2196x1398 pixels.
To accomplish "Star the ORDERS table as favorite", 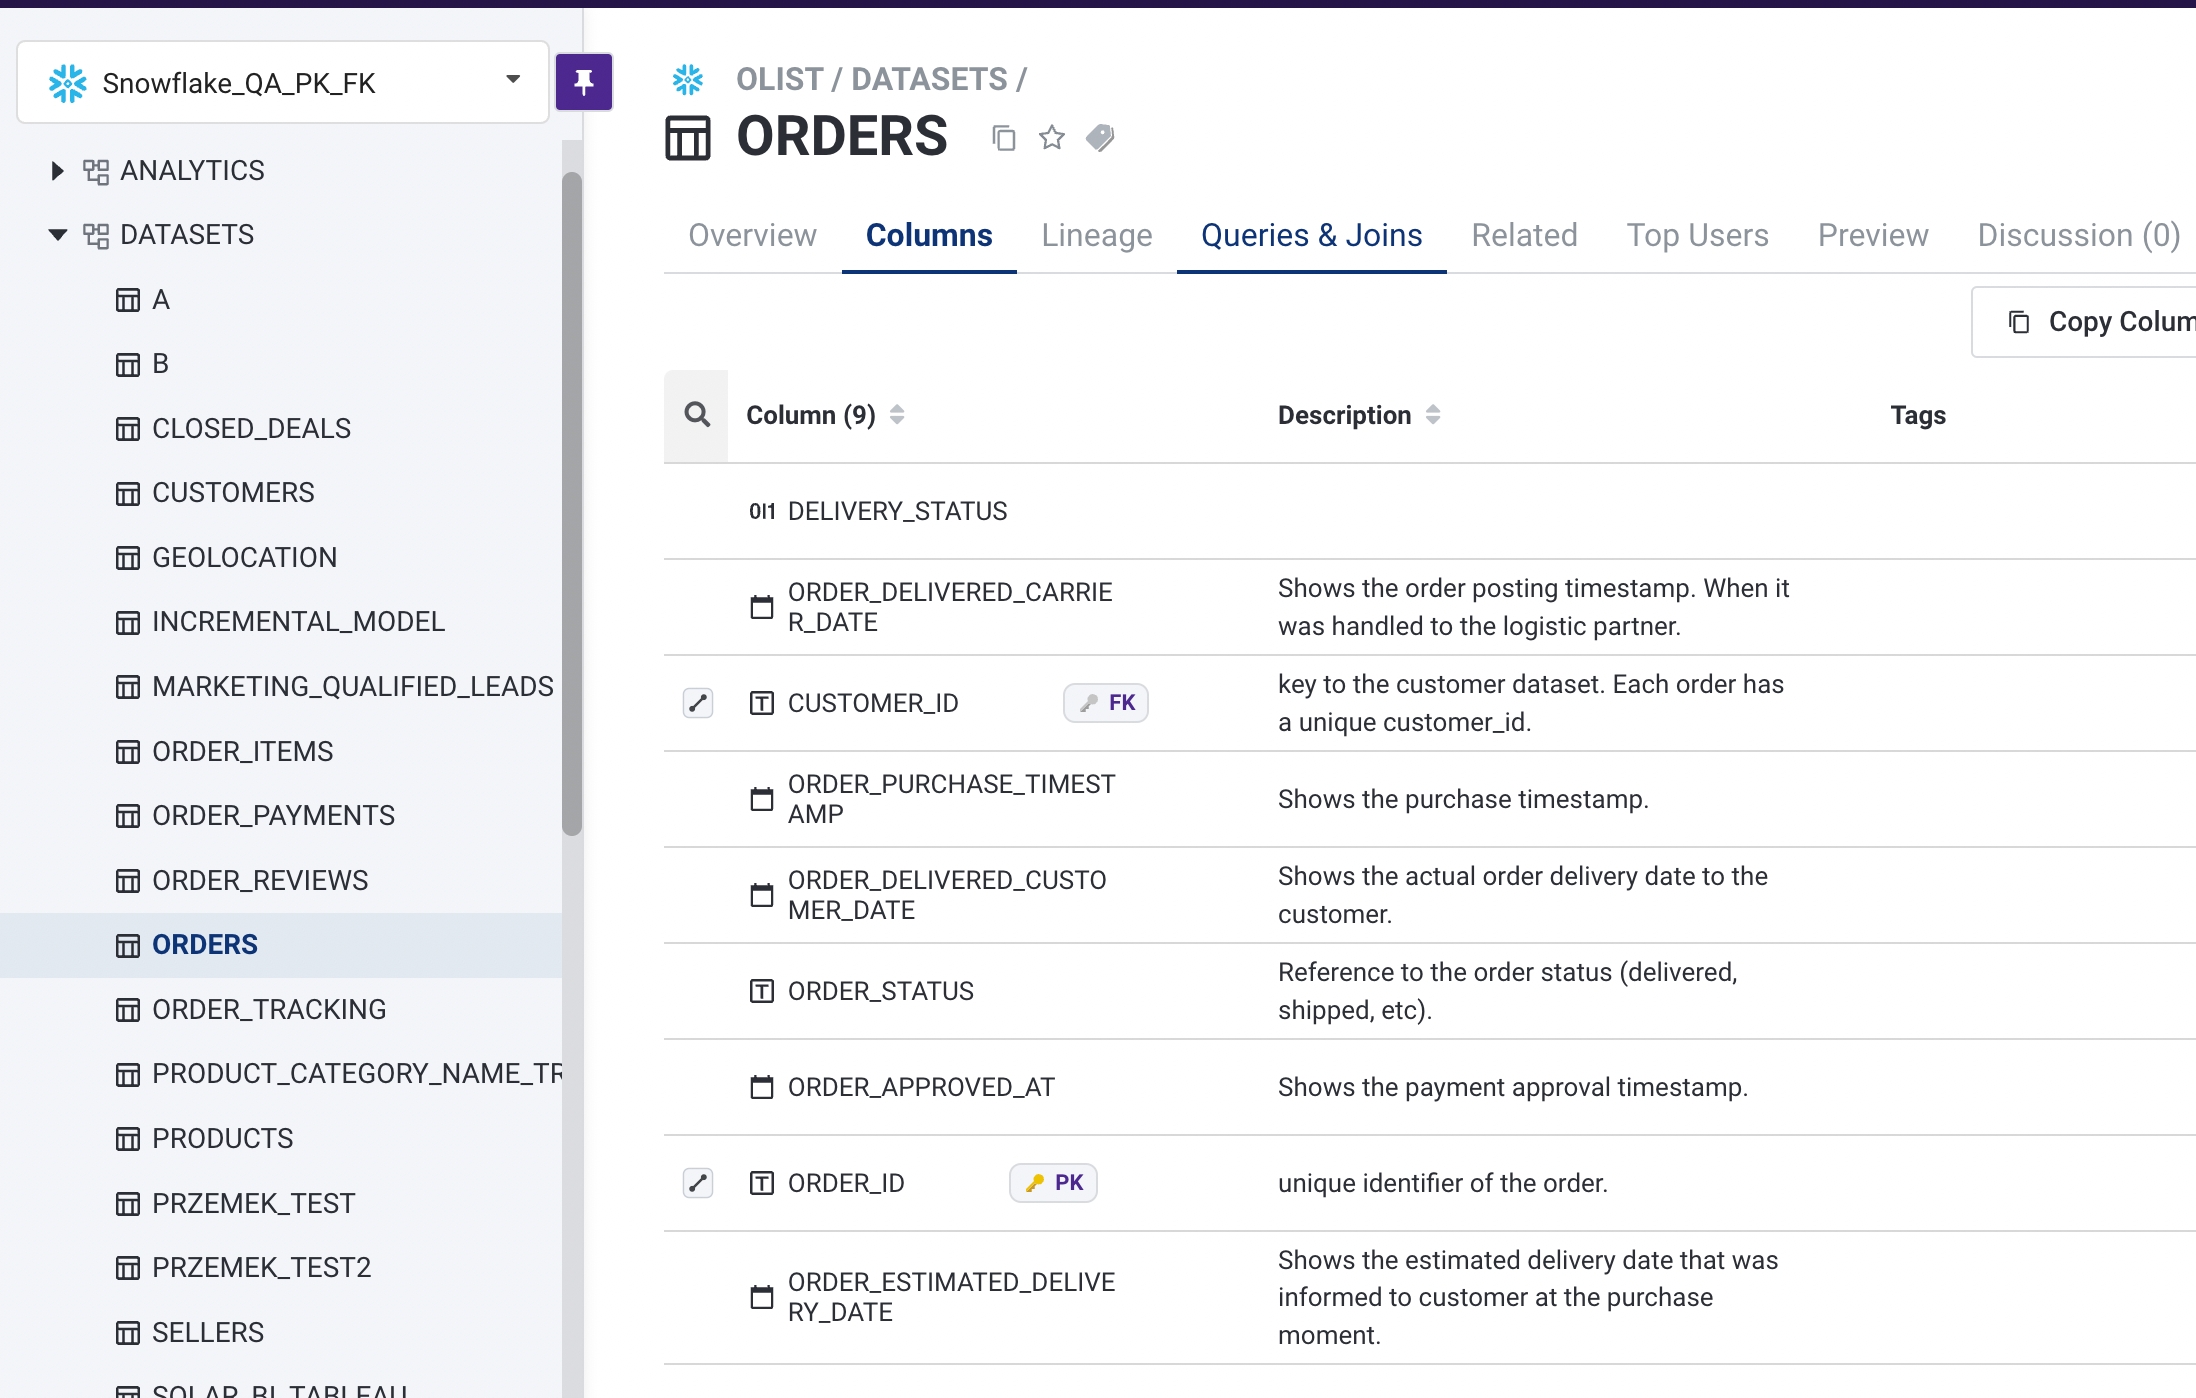I will (1052, 137).
